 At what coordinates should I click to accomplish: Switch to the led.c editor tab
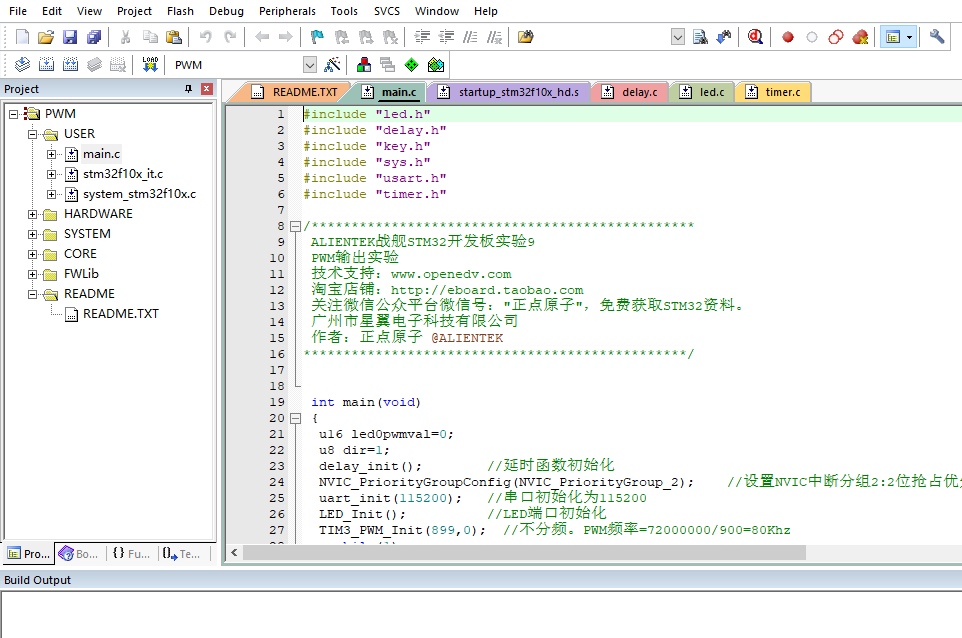[x=702, y=92]
